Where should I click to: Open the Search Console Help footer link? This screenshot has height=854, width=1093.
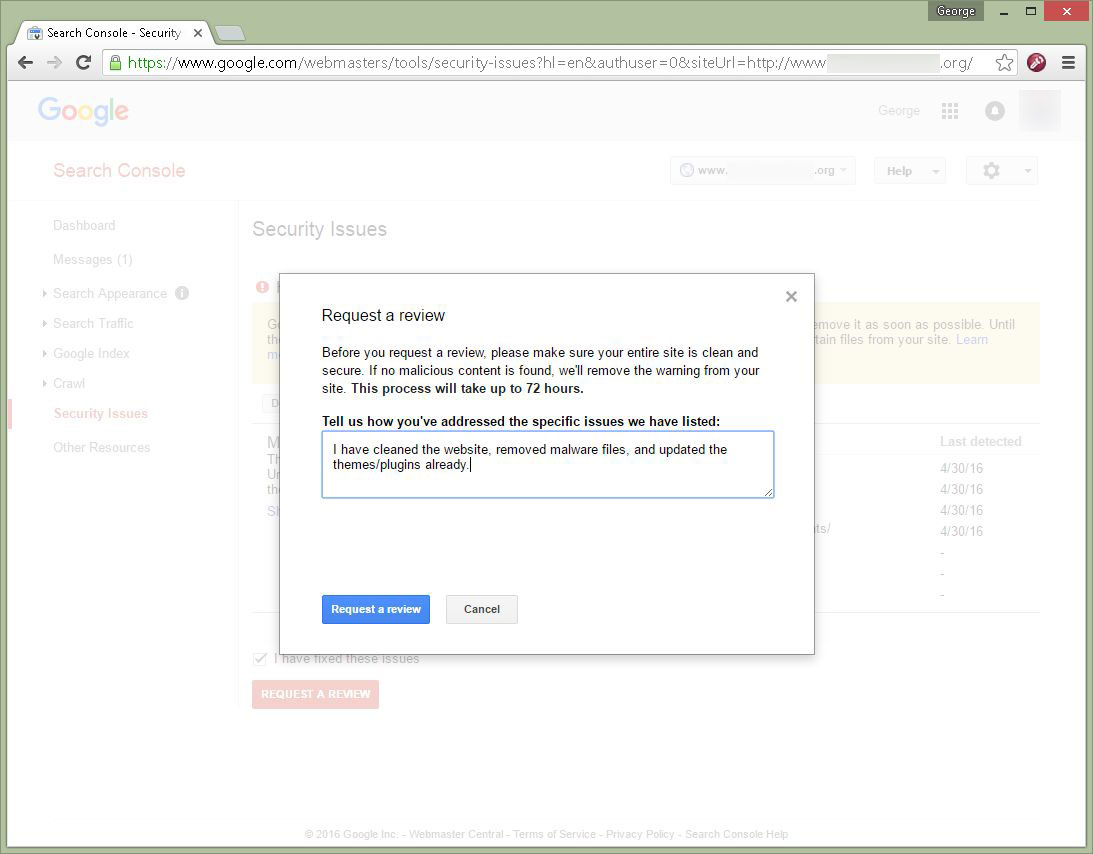click(737, 834)
